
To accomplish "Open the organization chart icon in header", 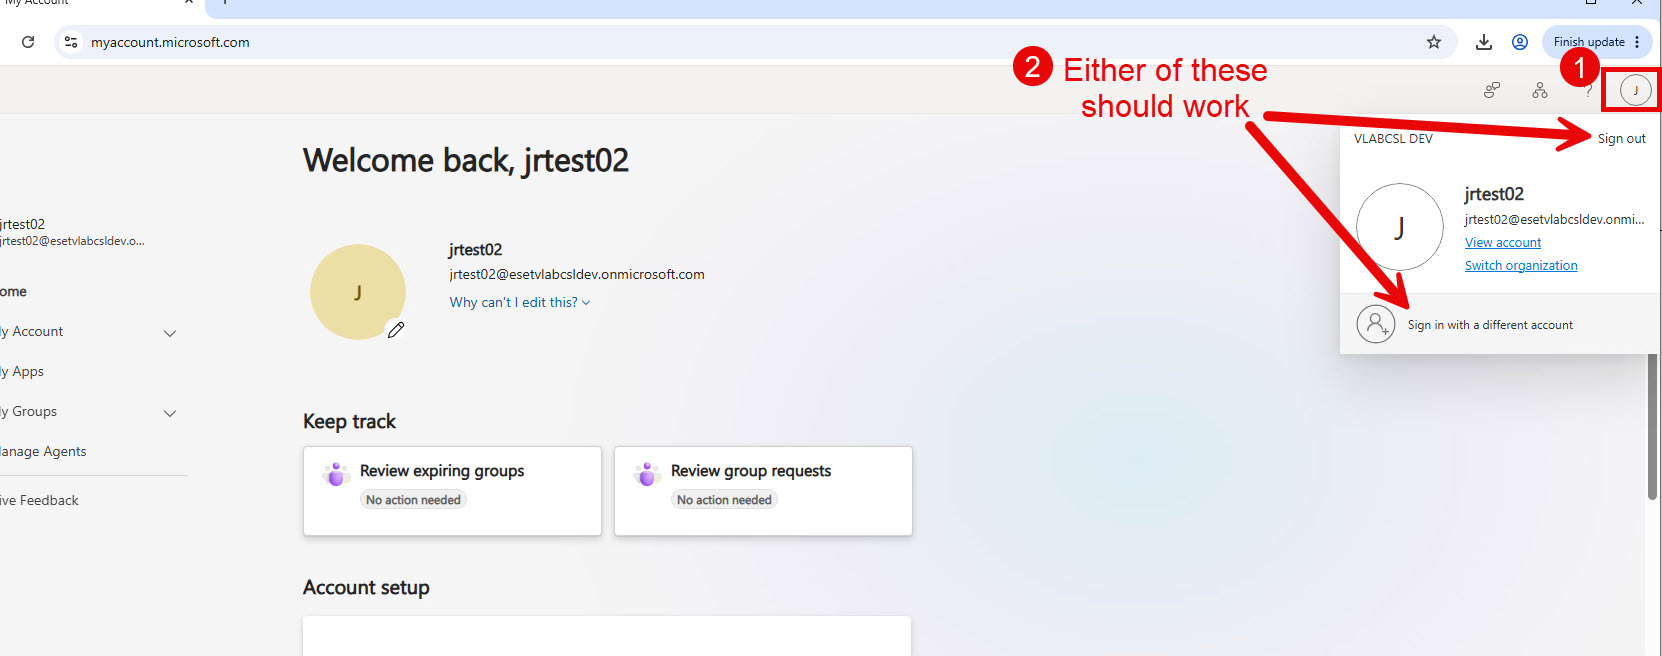I will 1540,91.
